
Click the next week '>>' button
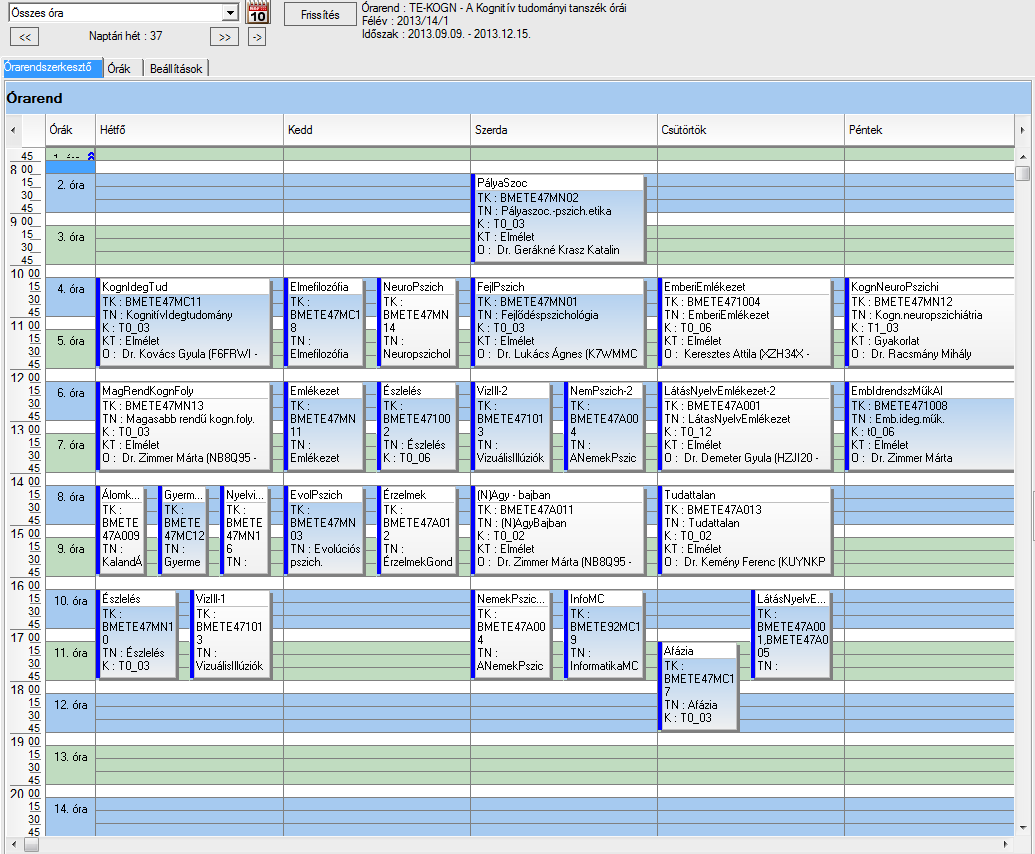(224, 37)
